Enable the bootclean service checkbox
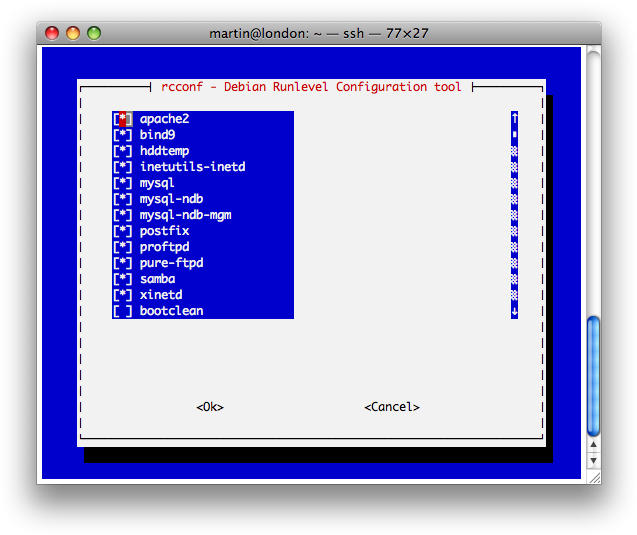637x535 pixels. pyautogui.click(x=123, y=311)
